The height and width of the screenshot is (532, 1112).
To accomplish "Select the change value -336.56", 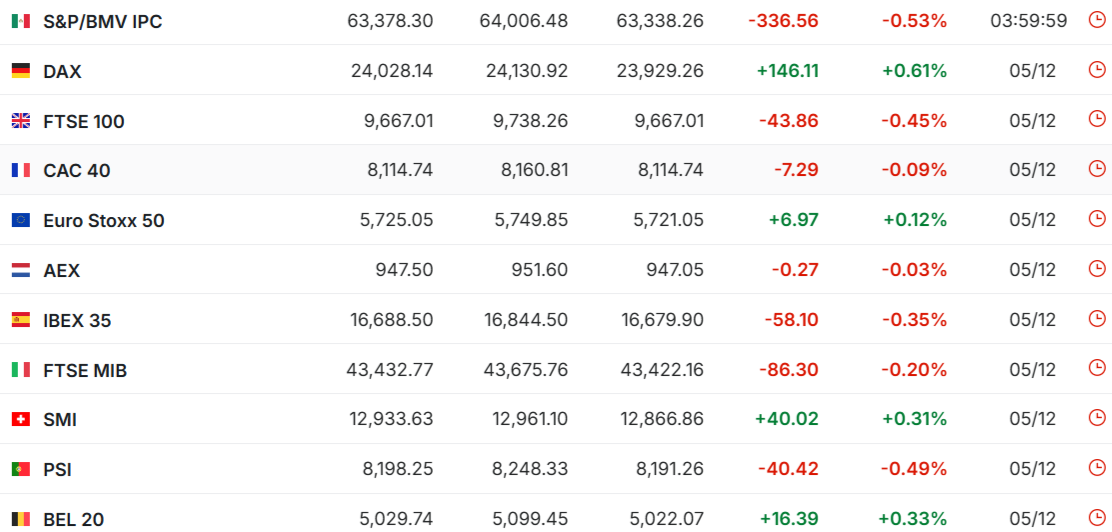I will (784, 21).
